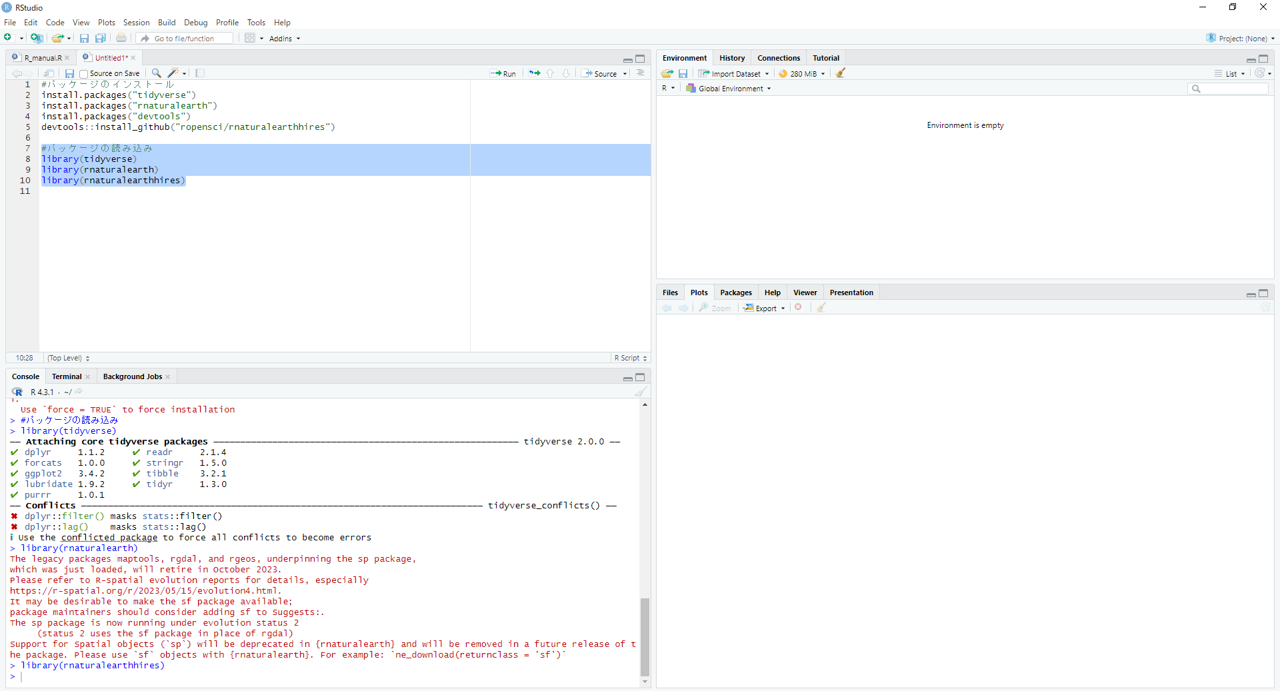
Task: Expand the Import Dataset dropdown
Action: tap(735, 73)
